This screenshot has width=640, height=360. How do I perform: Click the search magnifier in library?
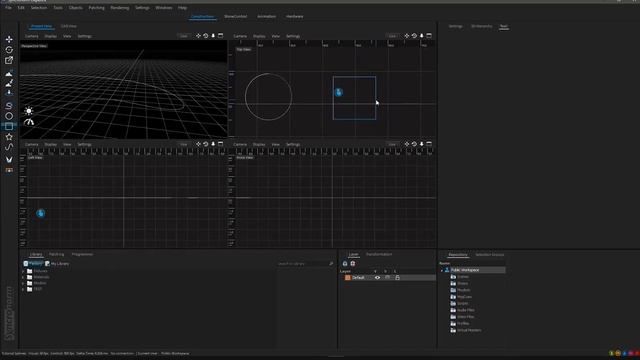pos(331,264)
